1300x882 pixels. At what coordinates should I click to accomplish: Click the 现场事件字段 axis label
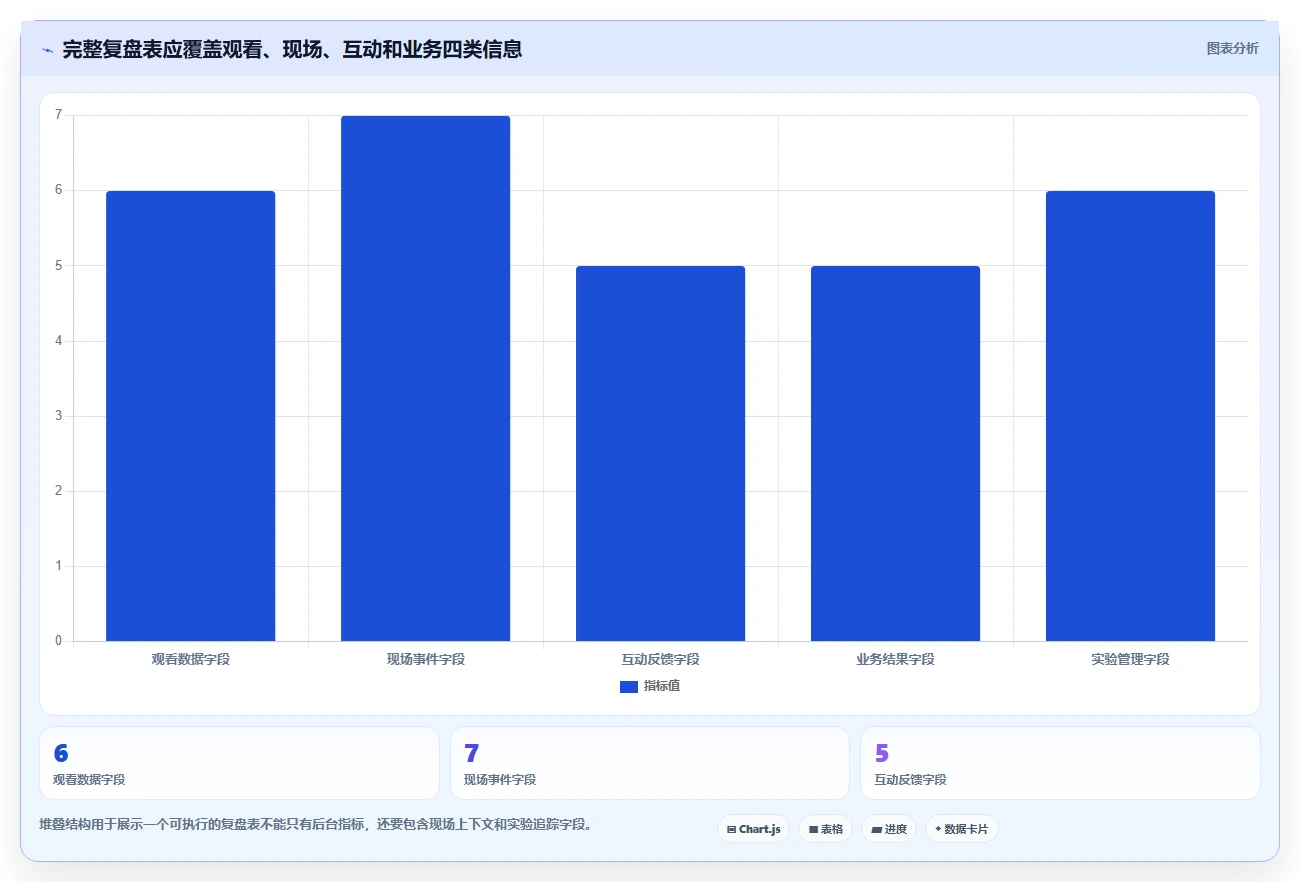pos(425,659)
